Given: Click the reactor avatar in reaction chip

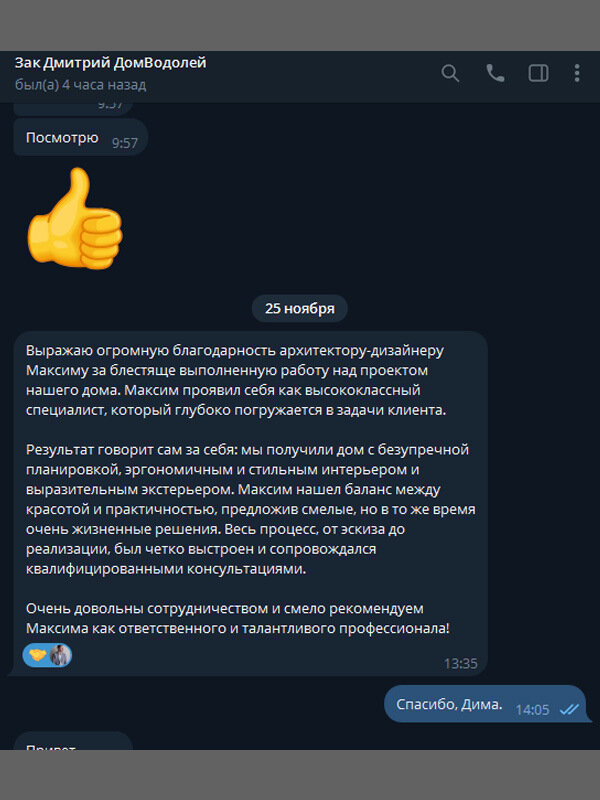Looking at the screenshot, I should coord(60,655).
